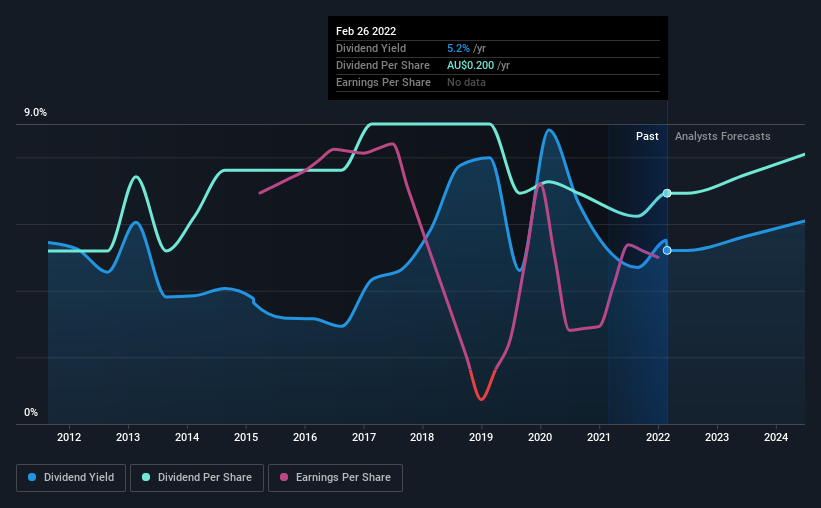Click the 2019 x-axis label
Image resolution: width=821 pixels, height=508 pixels.
481,437
